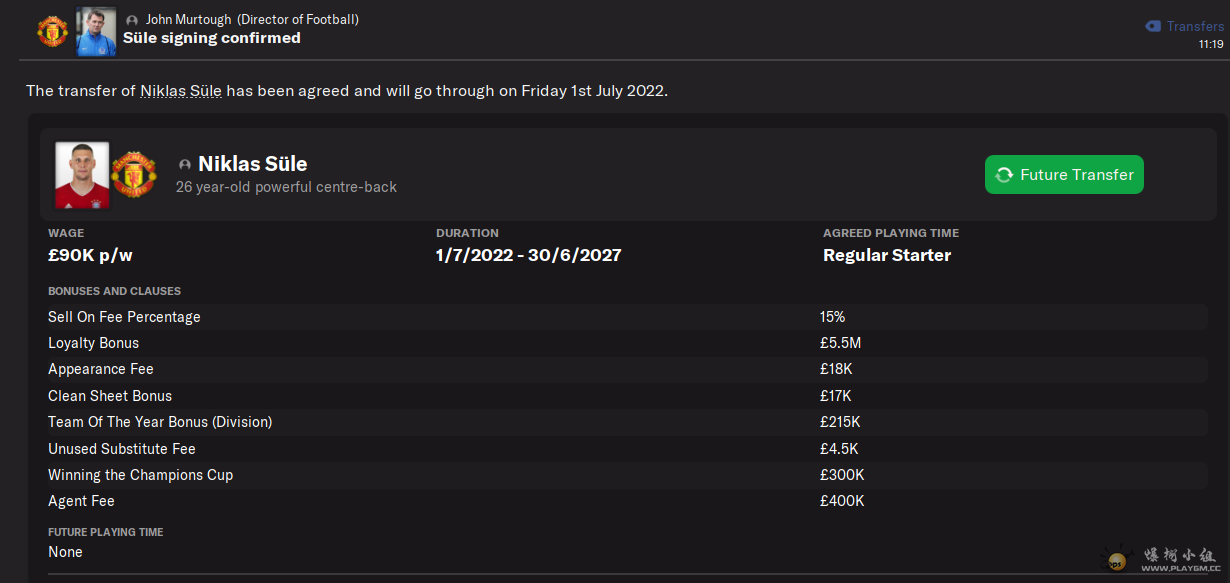Select the Loyalty Bonus clause row
The height and width of the screenshot is (583, 1230).
[625, 343]
